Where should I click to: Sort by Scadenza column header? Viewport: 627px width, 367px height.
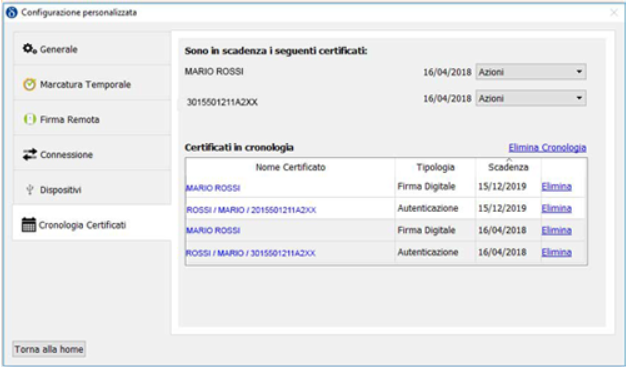tap(508, 167)
